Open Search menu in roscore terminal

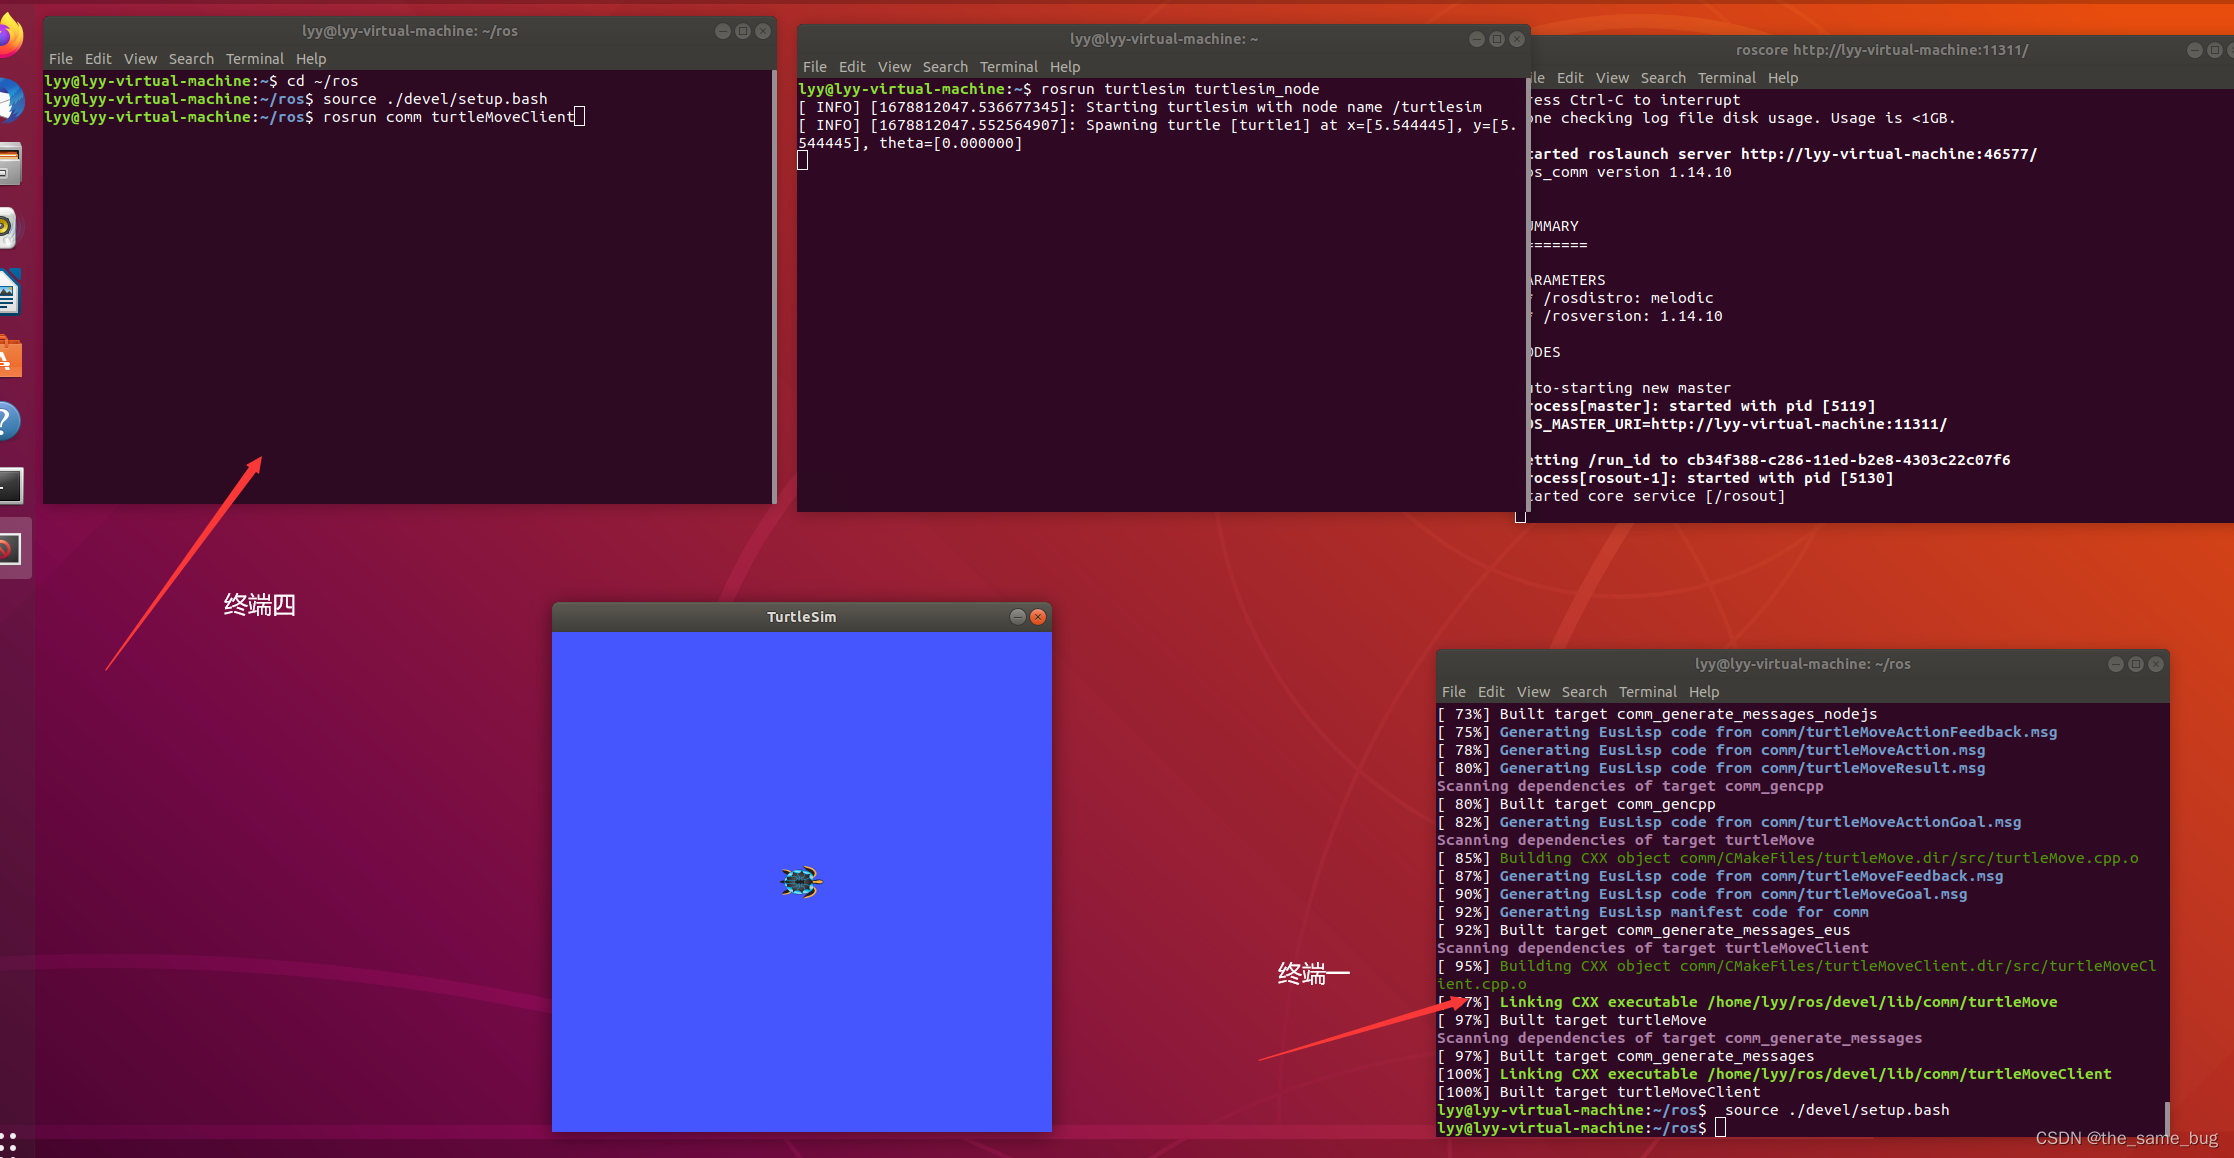click(1662, 78)
